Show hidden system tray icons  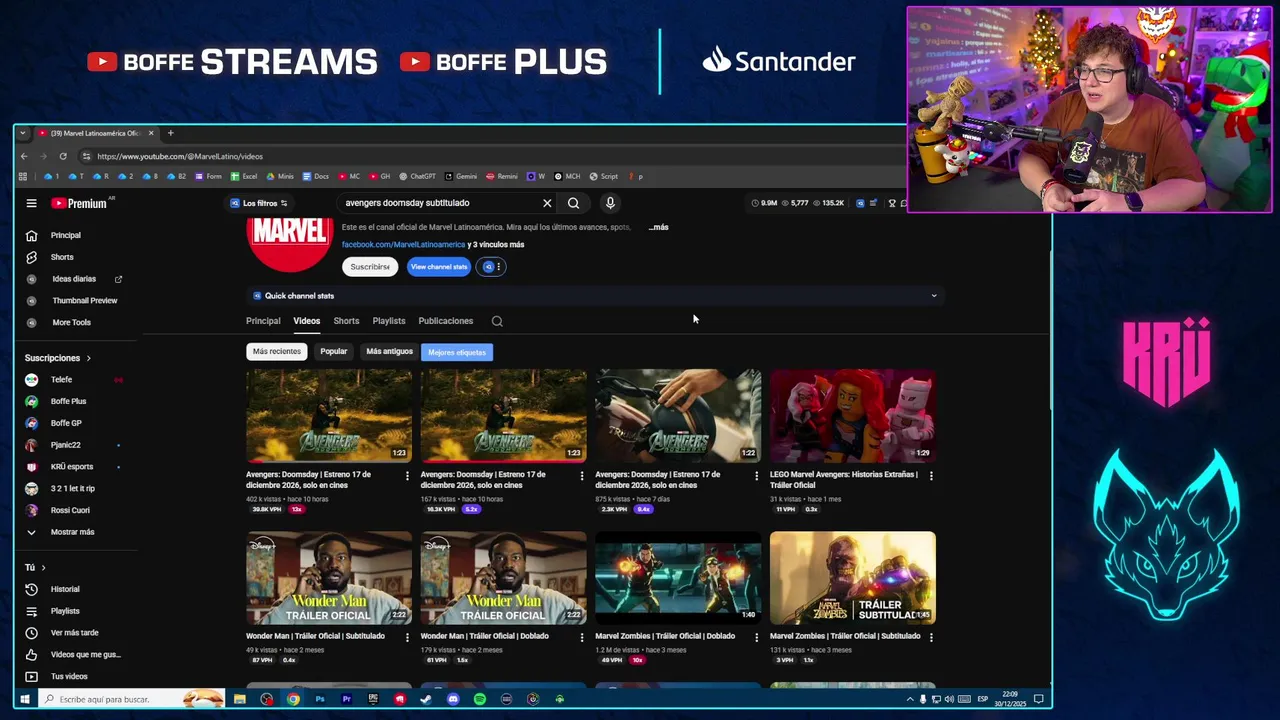[910, 699]
